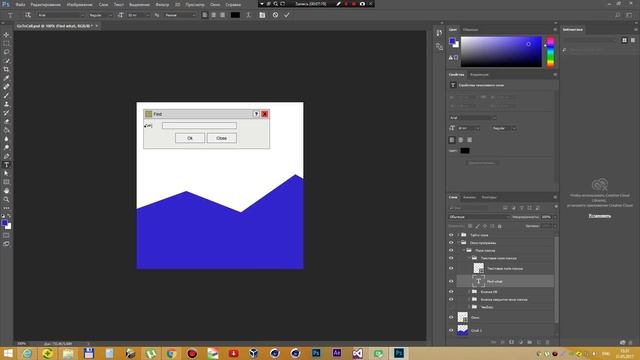Select the Rectangular Marquee tool
640x360 pixels.
pos(6,43)
